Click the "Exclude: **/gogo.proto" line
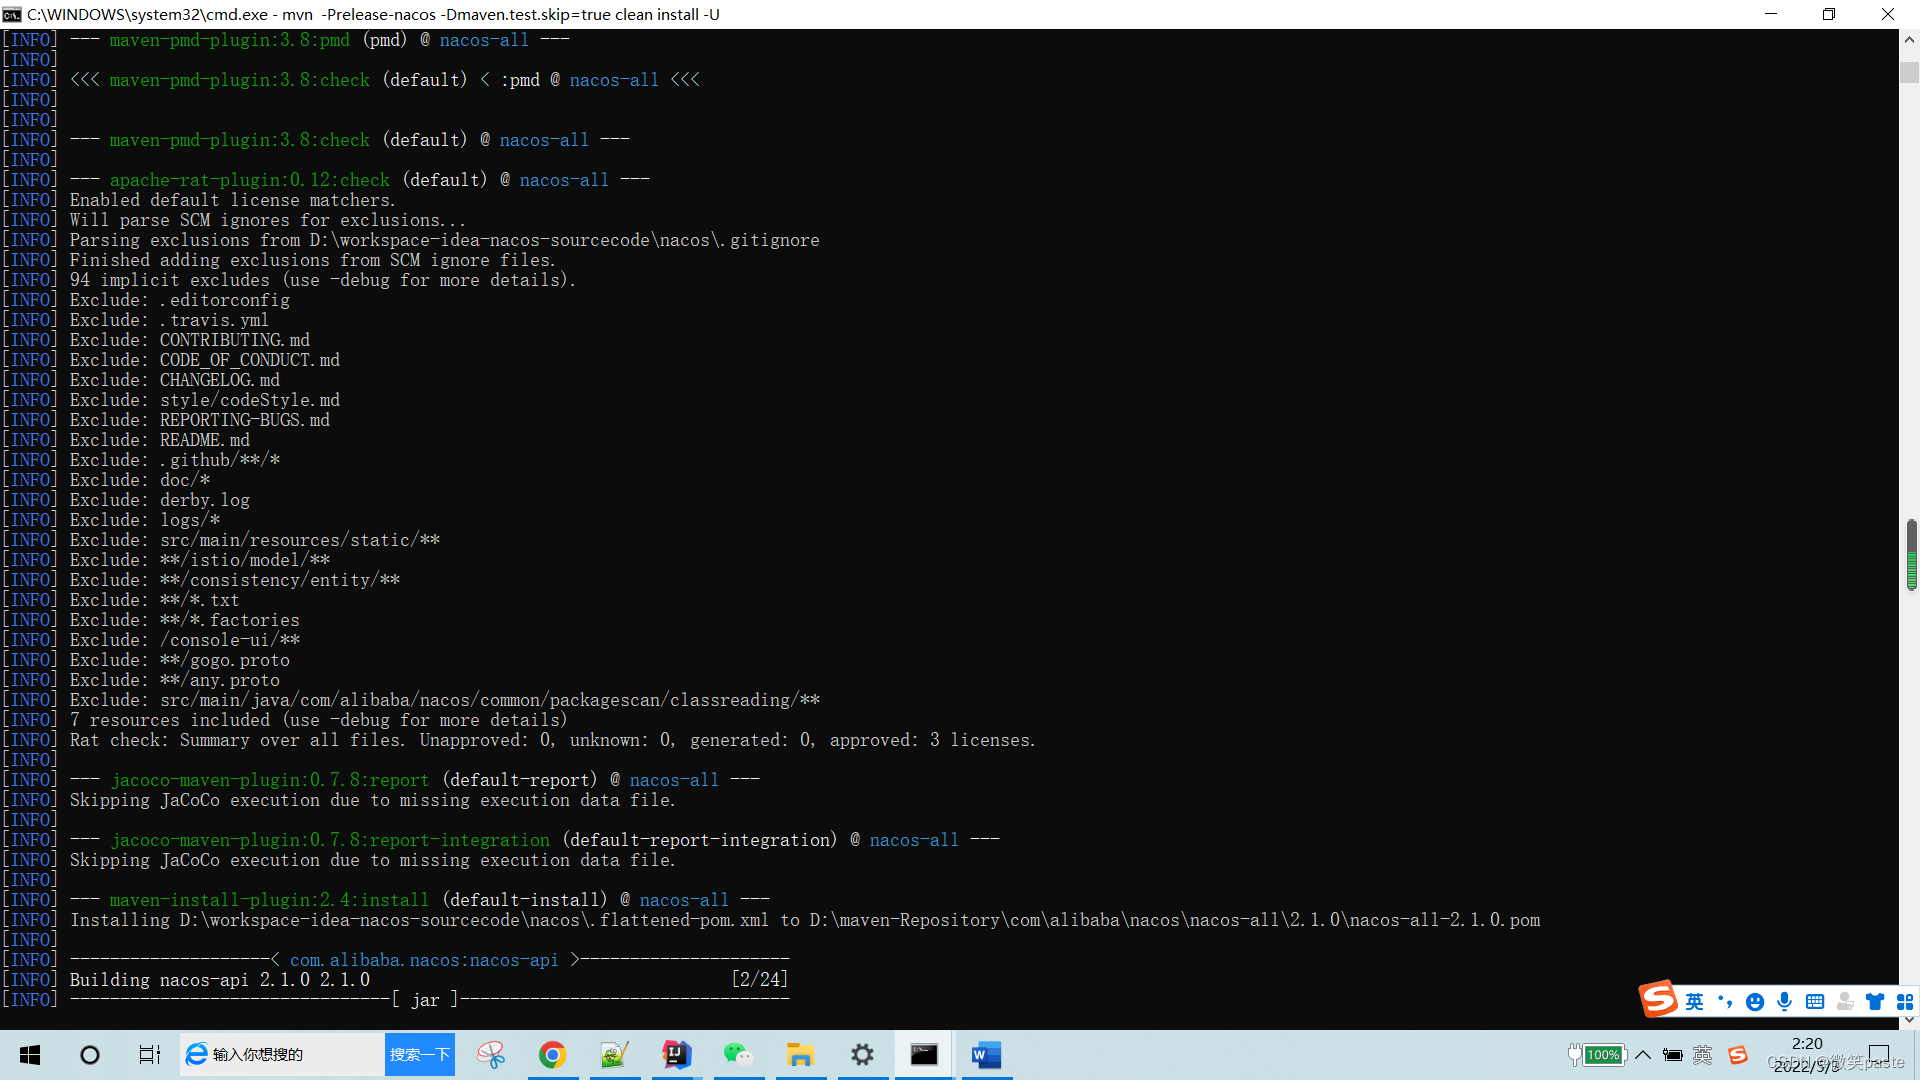 pos(180,660)
